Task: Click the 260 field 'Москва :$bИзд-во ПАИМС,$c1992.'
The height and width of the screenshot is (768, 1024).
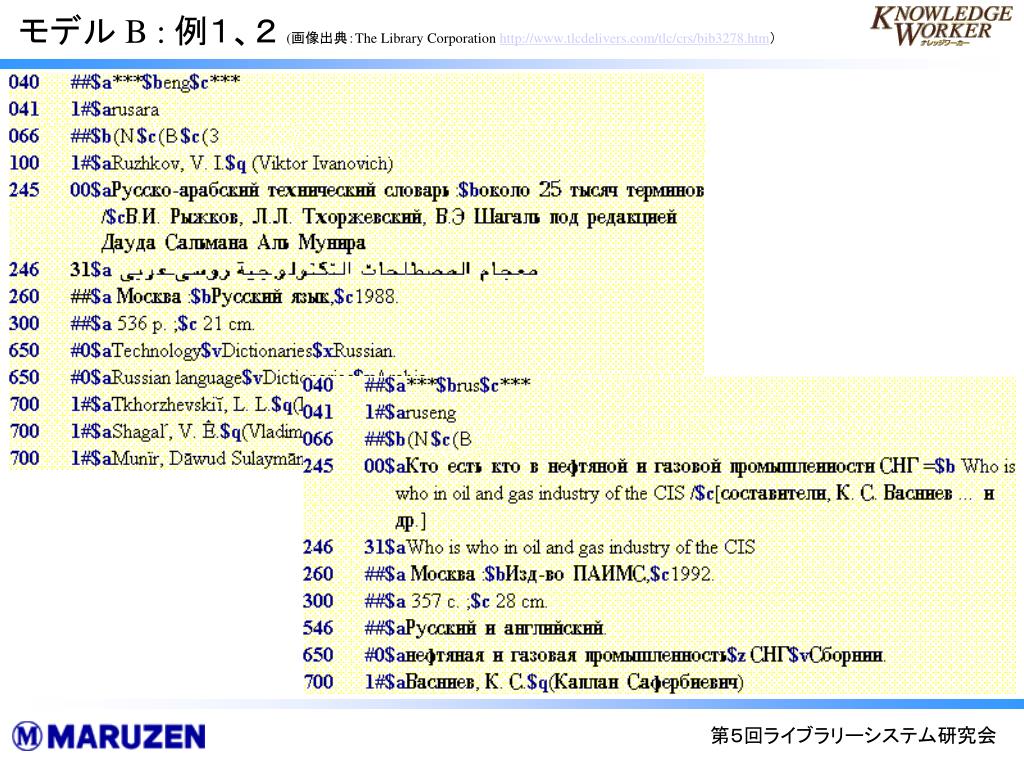Action: (539, 574)
